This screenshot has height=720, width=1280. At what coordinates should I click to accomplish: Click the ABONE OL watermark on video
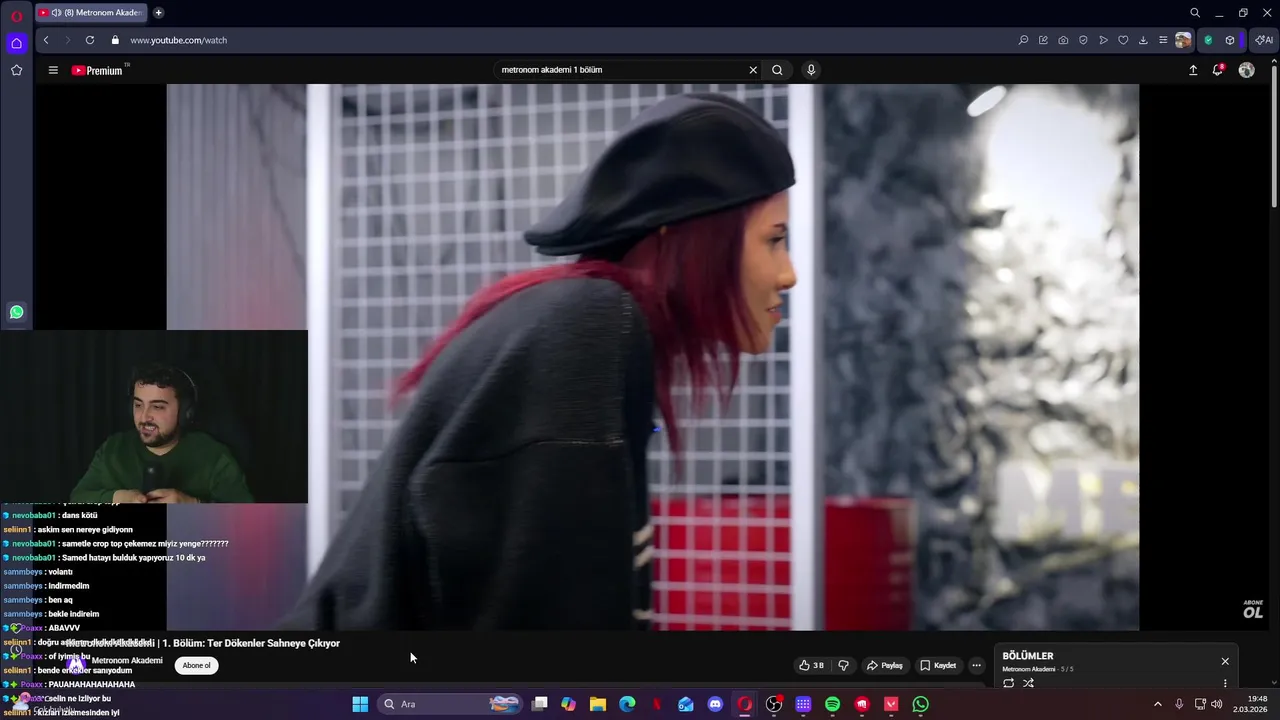tap(1253, 609)
